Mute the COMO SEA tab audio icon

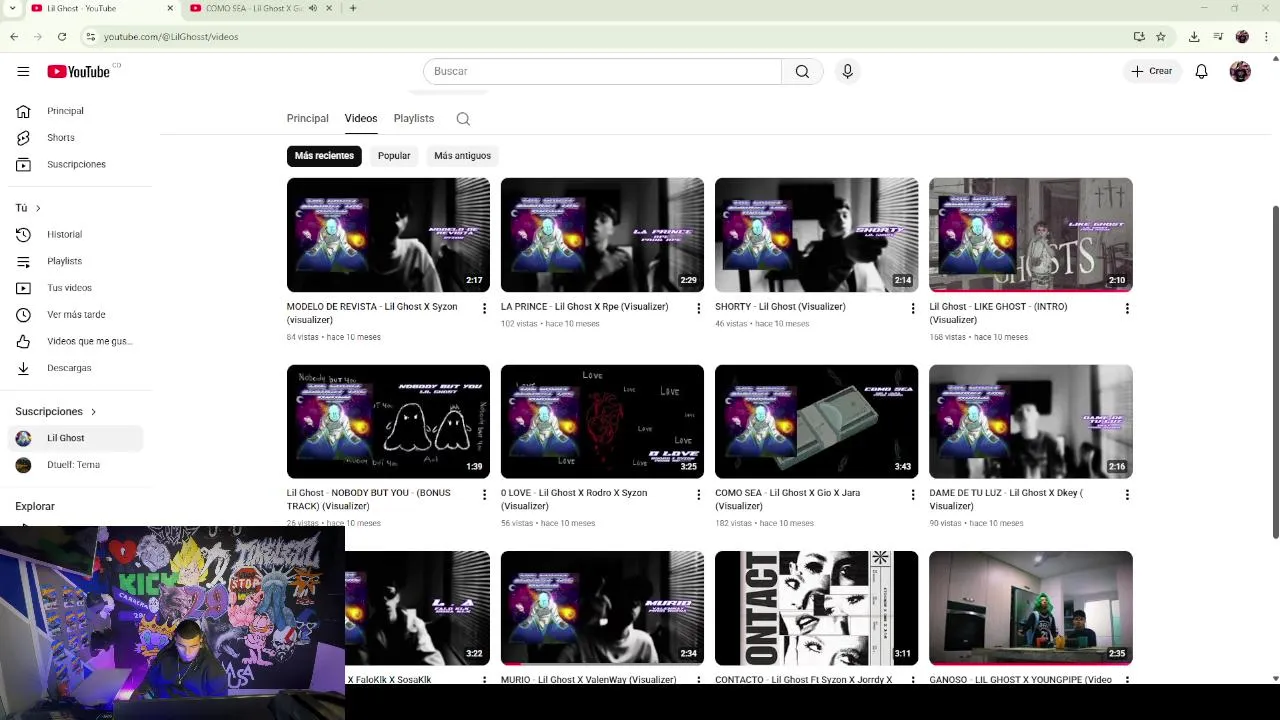[313, 8]
